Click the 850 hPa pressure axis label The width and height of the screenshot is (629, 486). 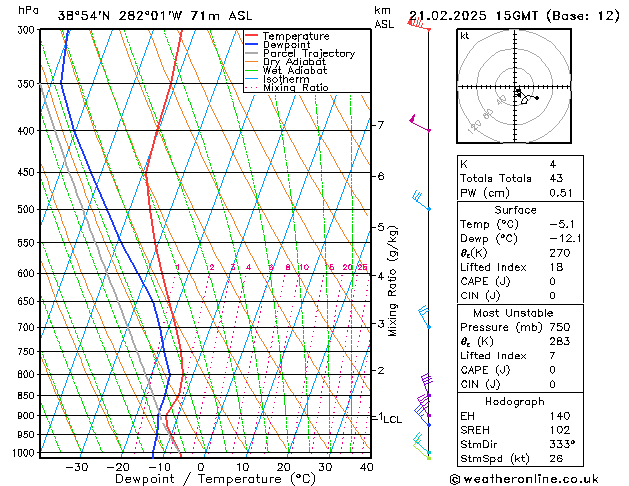click(26, 395)
